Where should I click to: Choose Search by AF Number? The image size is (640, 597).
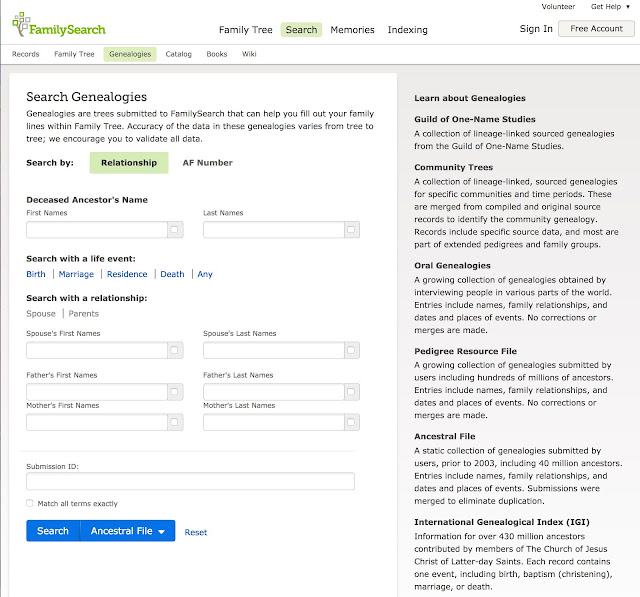pyautogui.click(x=207, y=163)
